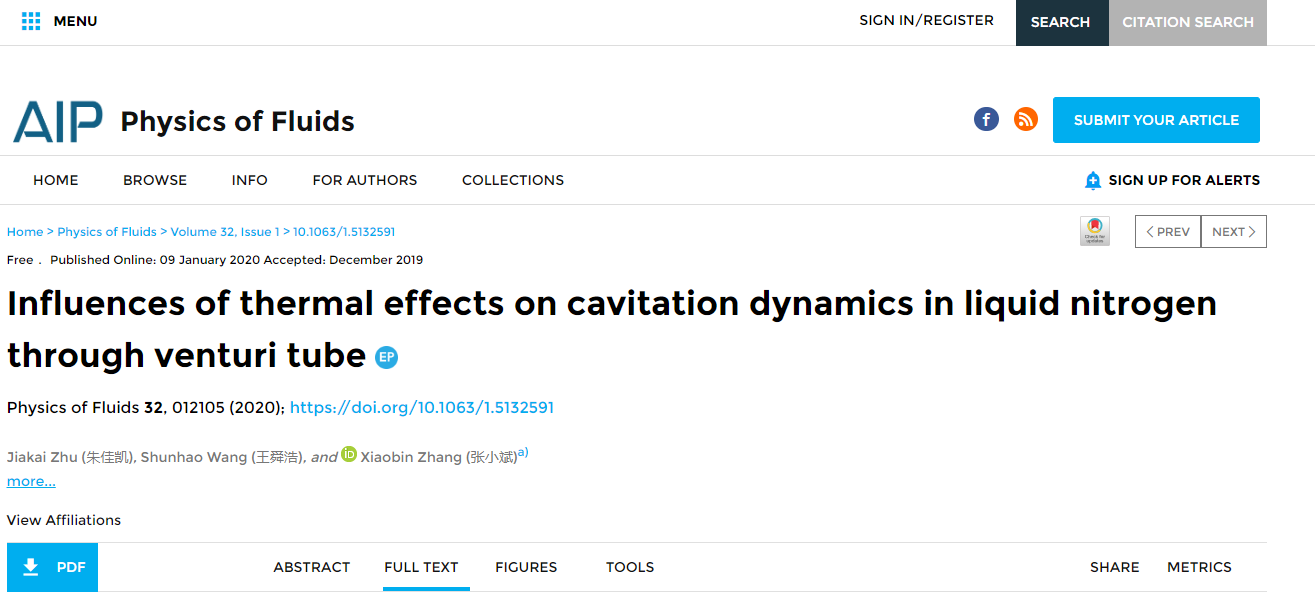Open the Facebook icon link
The width and height of the screenshot is (1315, 595).
pos(986,120)
